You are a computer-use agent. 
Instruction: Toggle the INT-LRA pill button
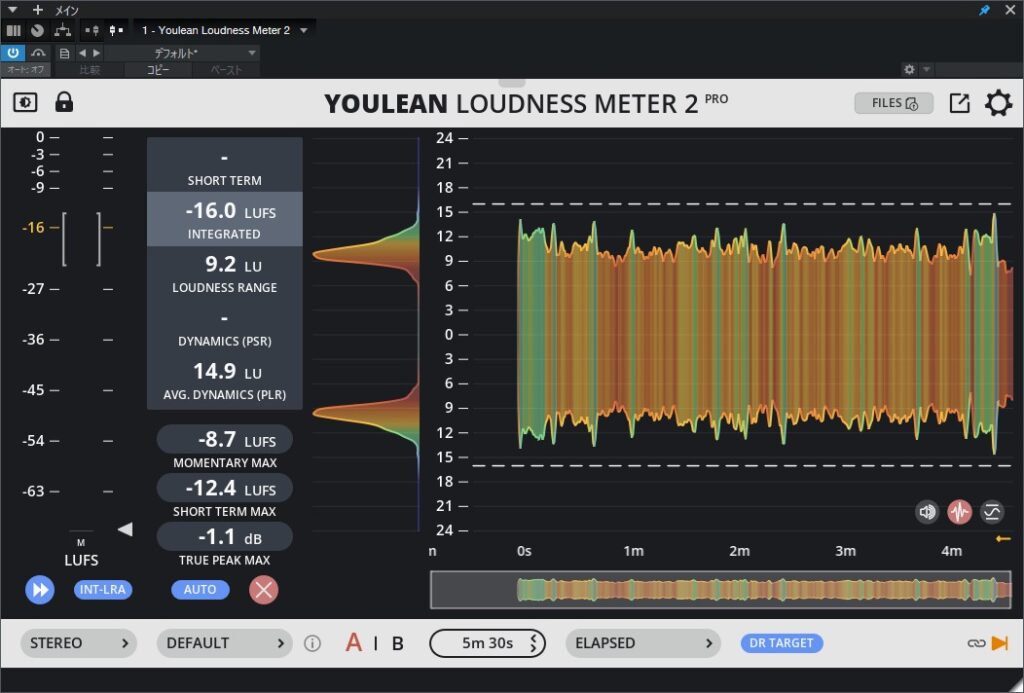click(x=103, y=590)
